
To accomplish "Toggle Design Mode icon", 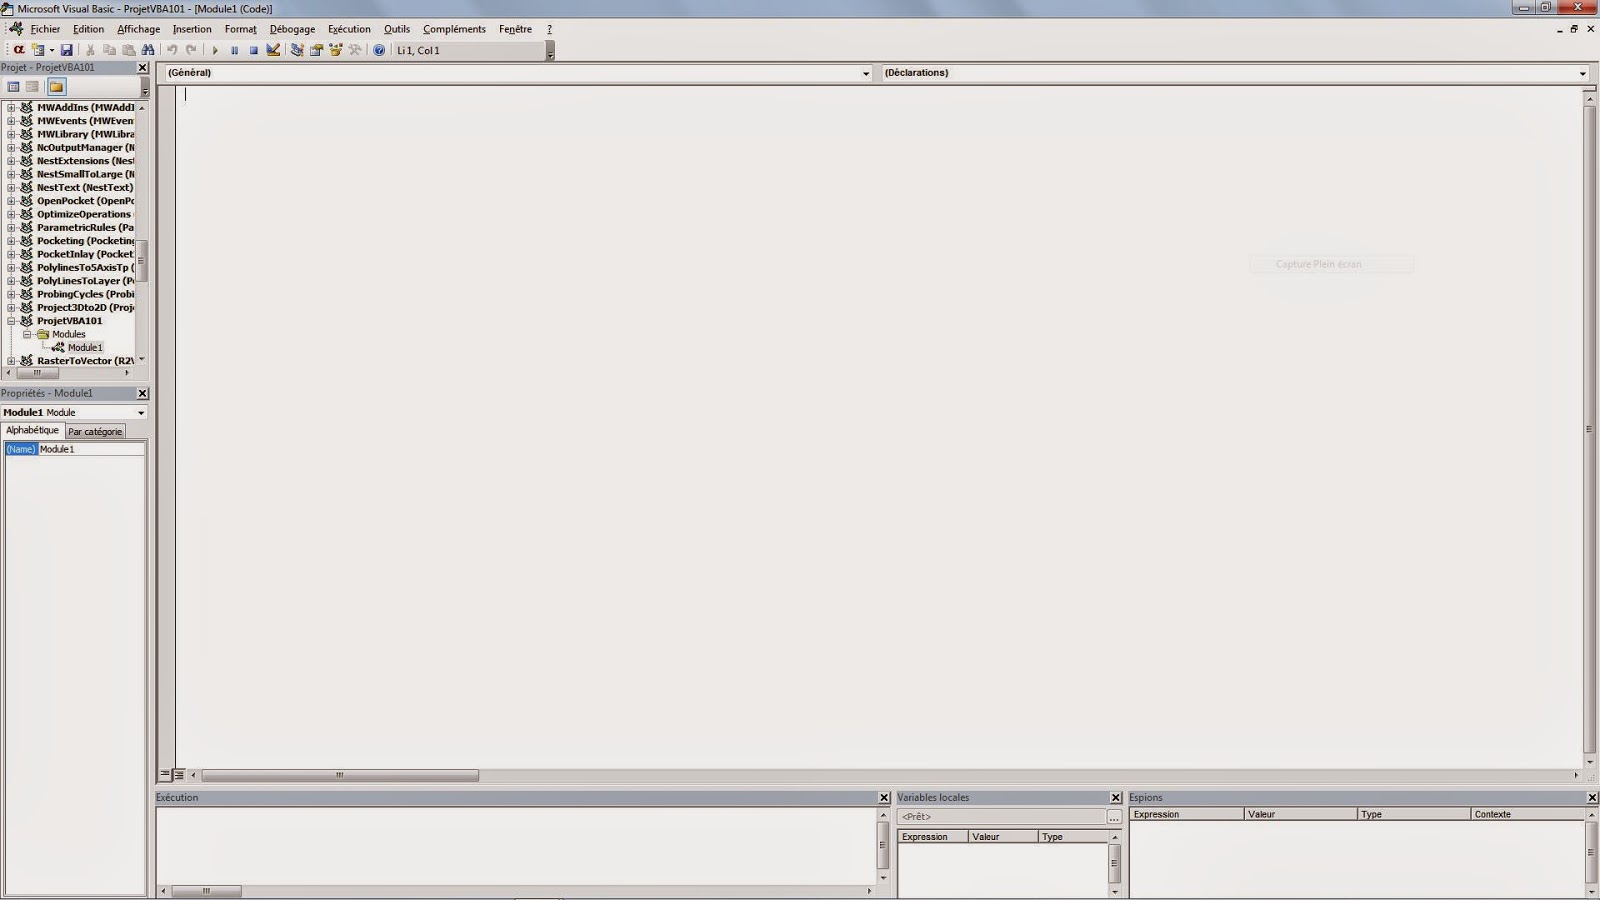I will click(x=273, y=50).
